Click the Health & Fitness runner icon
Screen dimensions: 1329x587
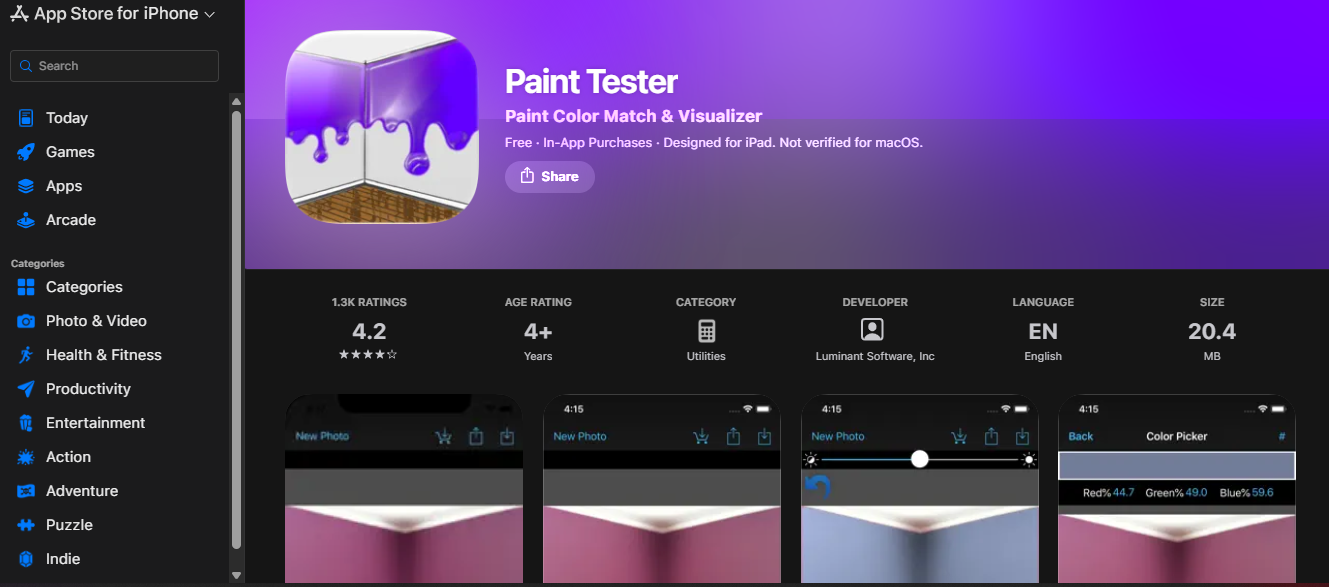click(26, 355)
